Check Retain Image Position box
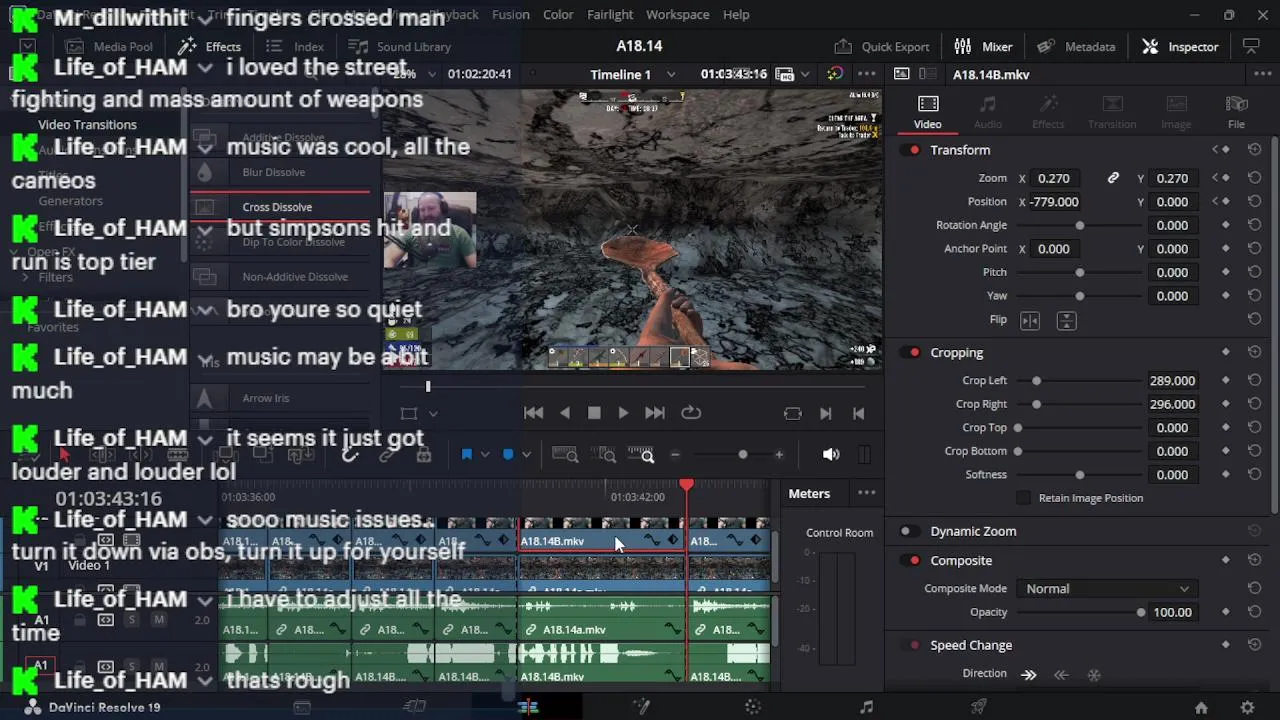This screenshot has height=720, width=1280. [x=1023, y=498]
